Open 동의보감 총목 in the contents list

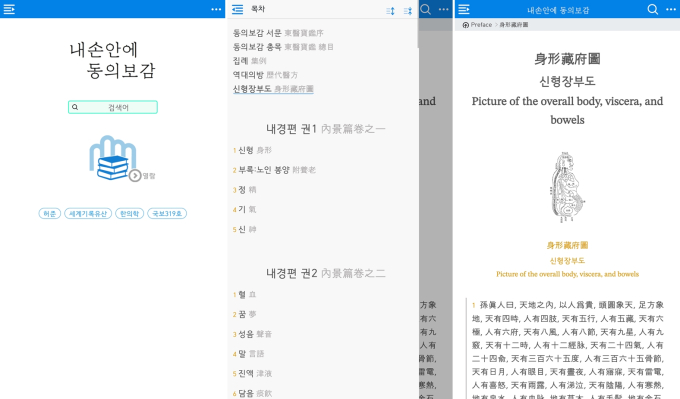(x=283, y=46)
